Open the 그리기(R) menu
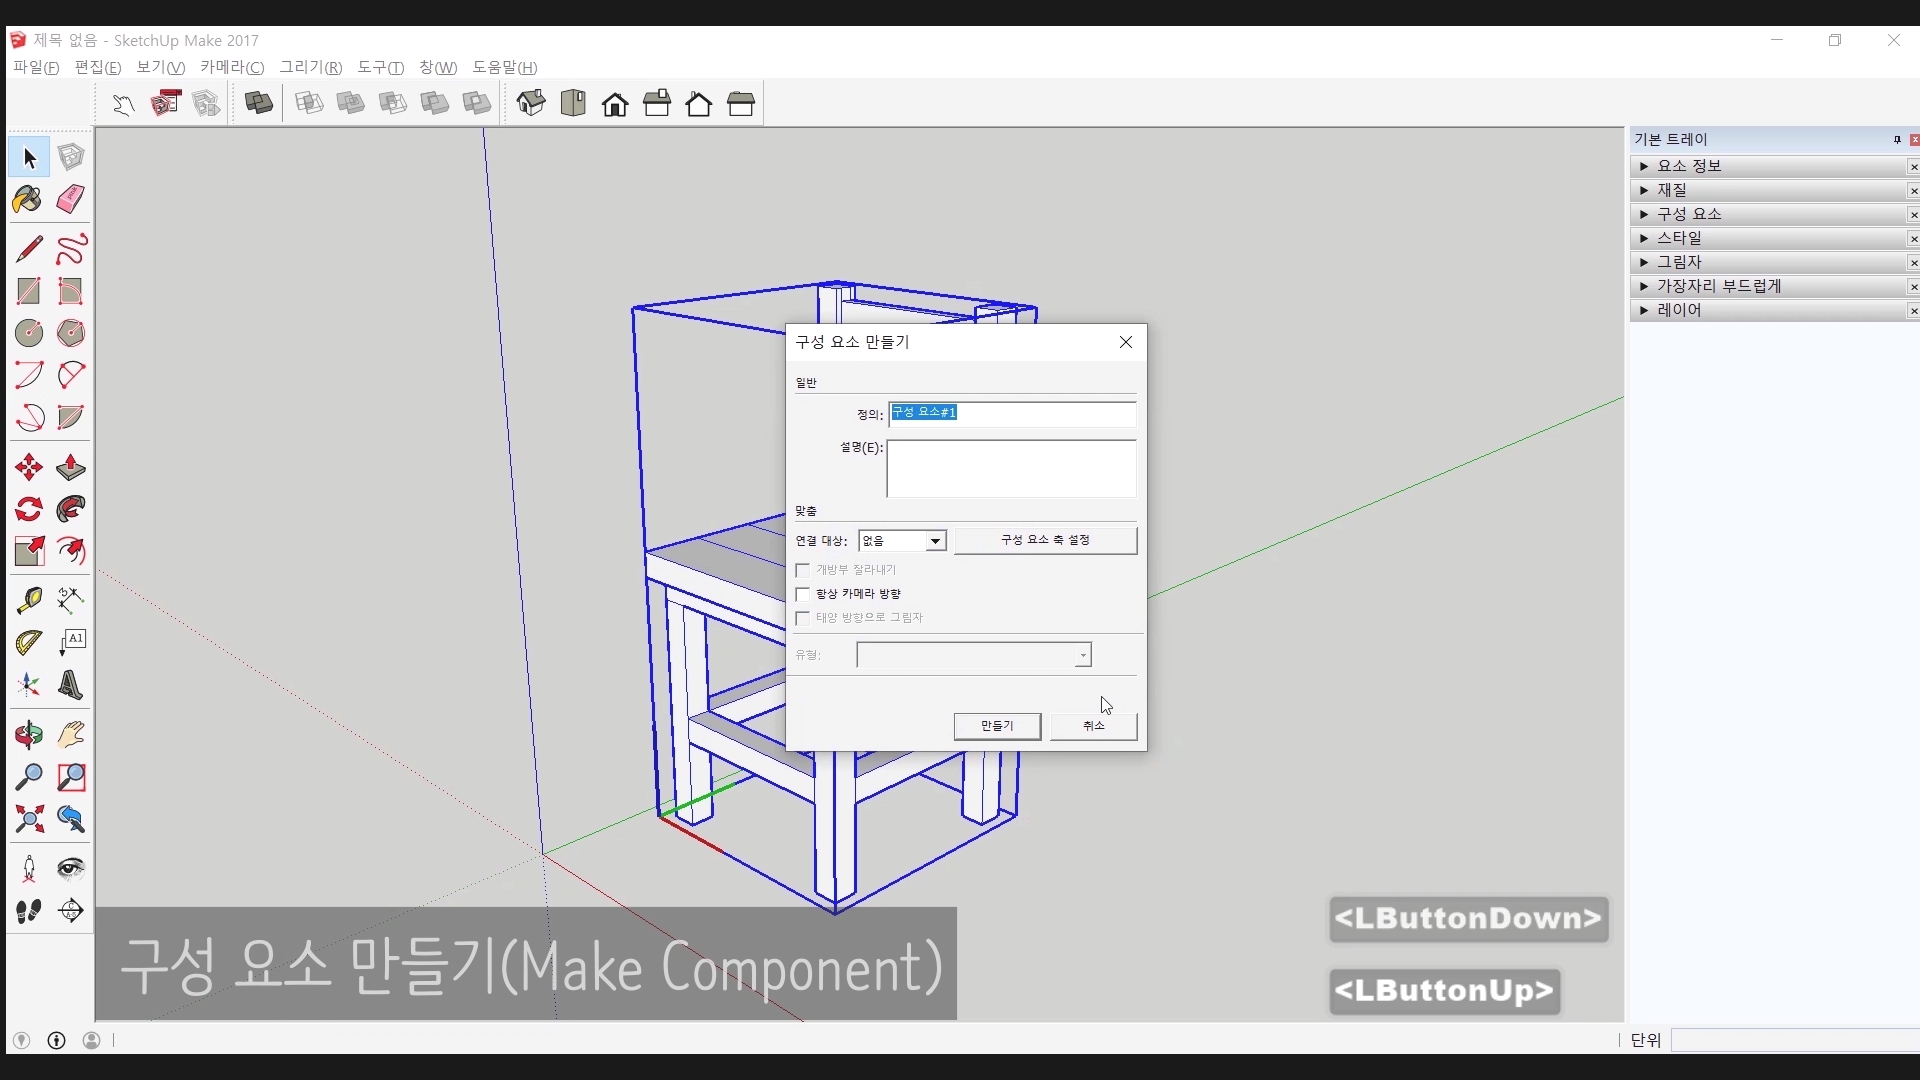The width and height of the screenshot is (1920, 1080). [x=310, y=67]
